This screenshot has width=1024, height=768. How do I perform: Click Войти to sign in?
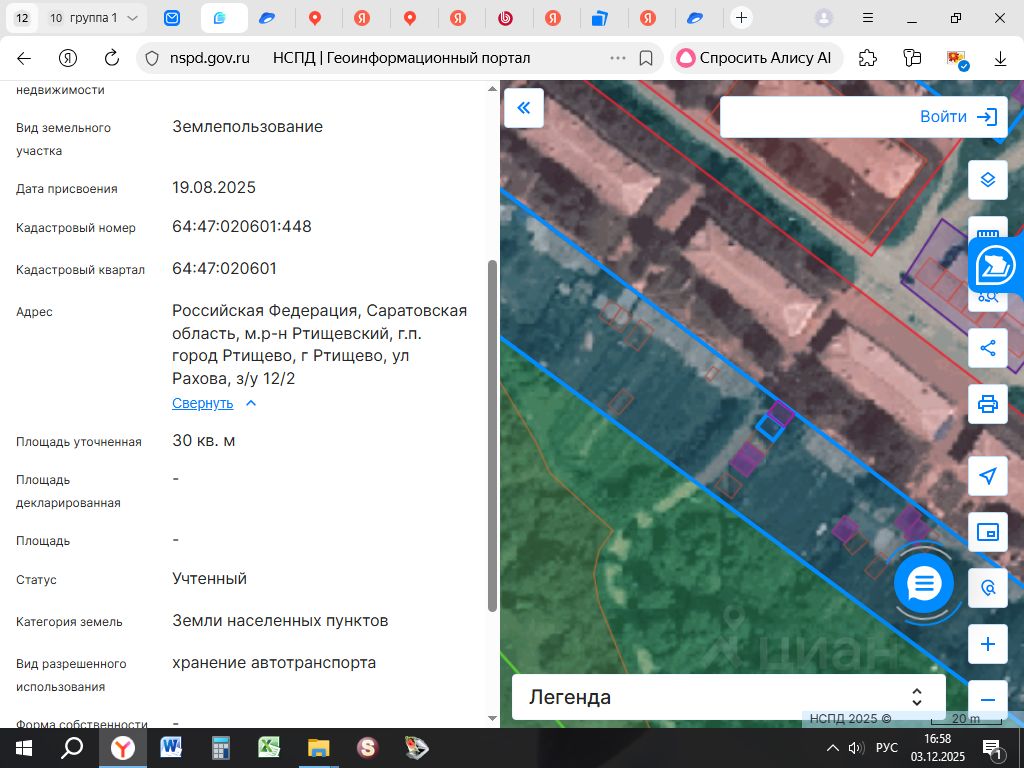[x=958, y=117]
